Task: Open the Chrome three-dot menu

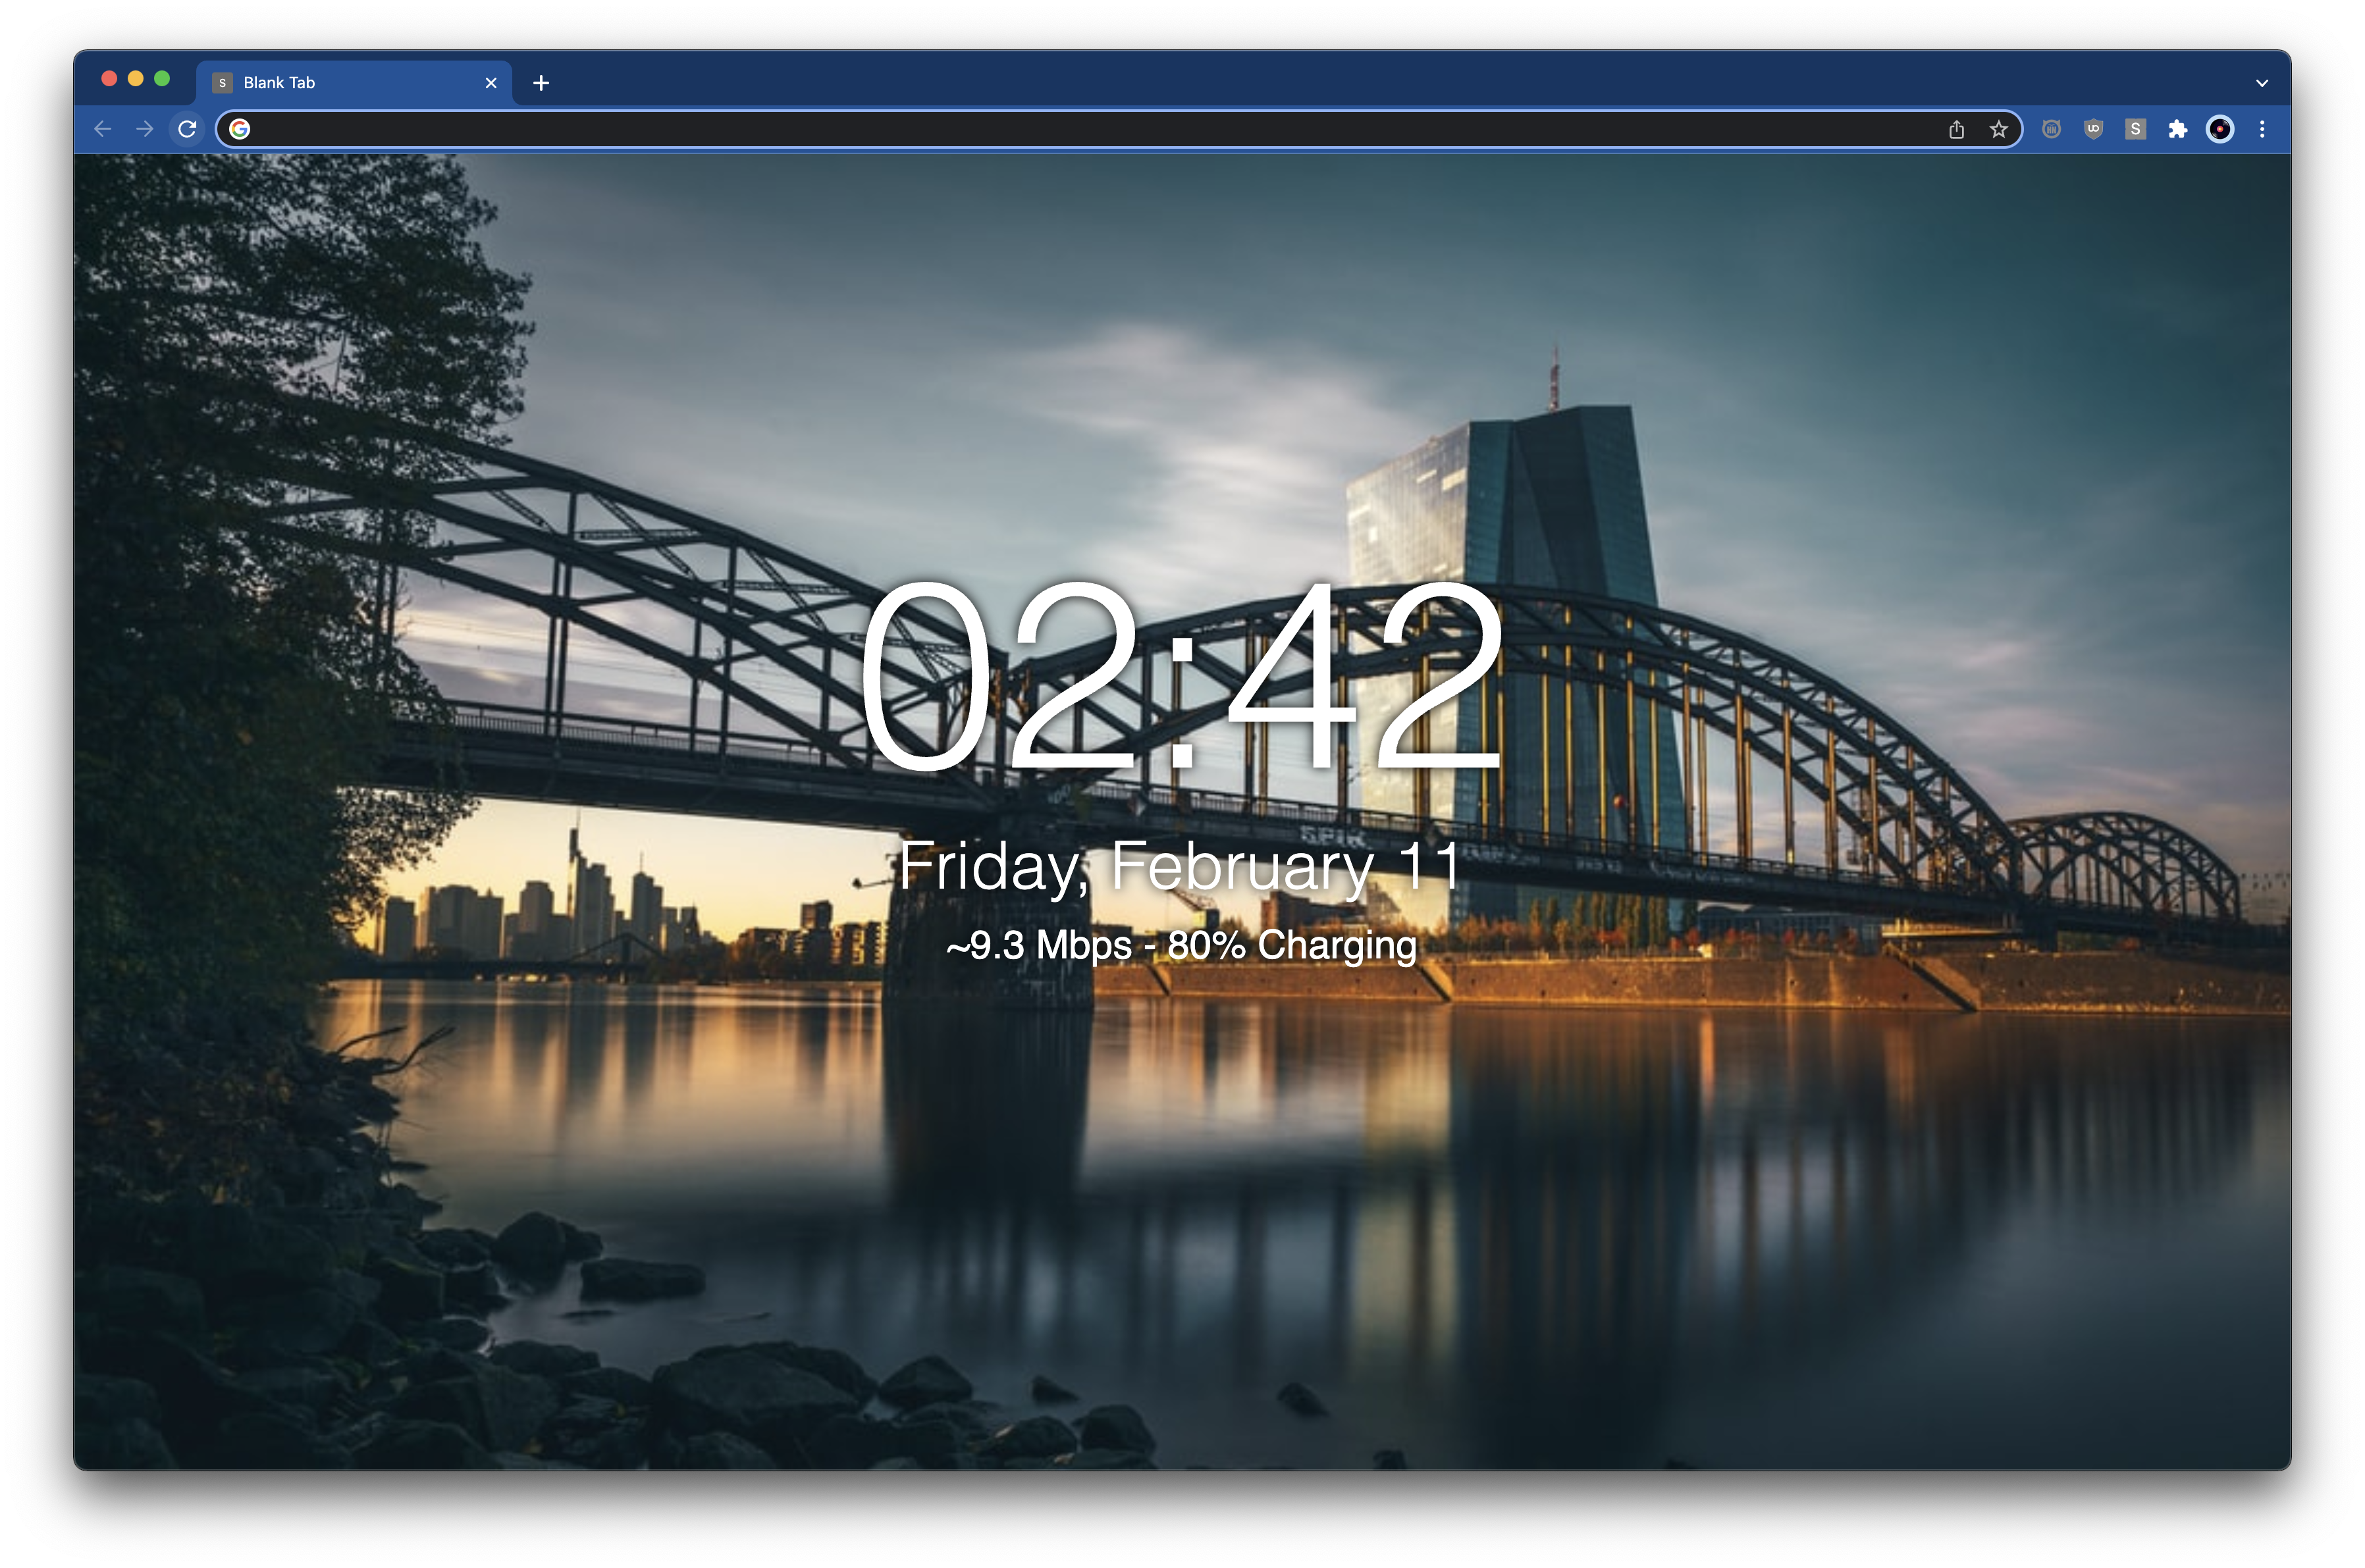Action: 2262,129
